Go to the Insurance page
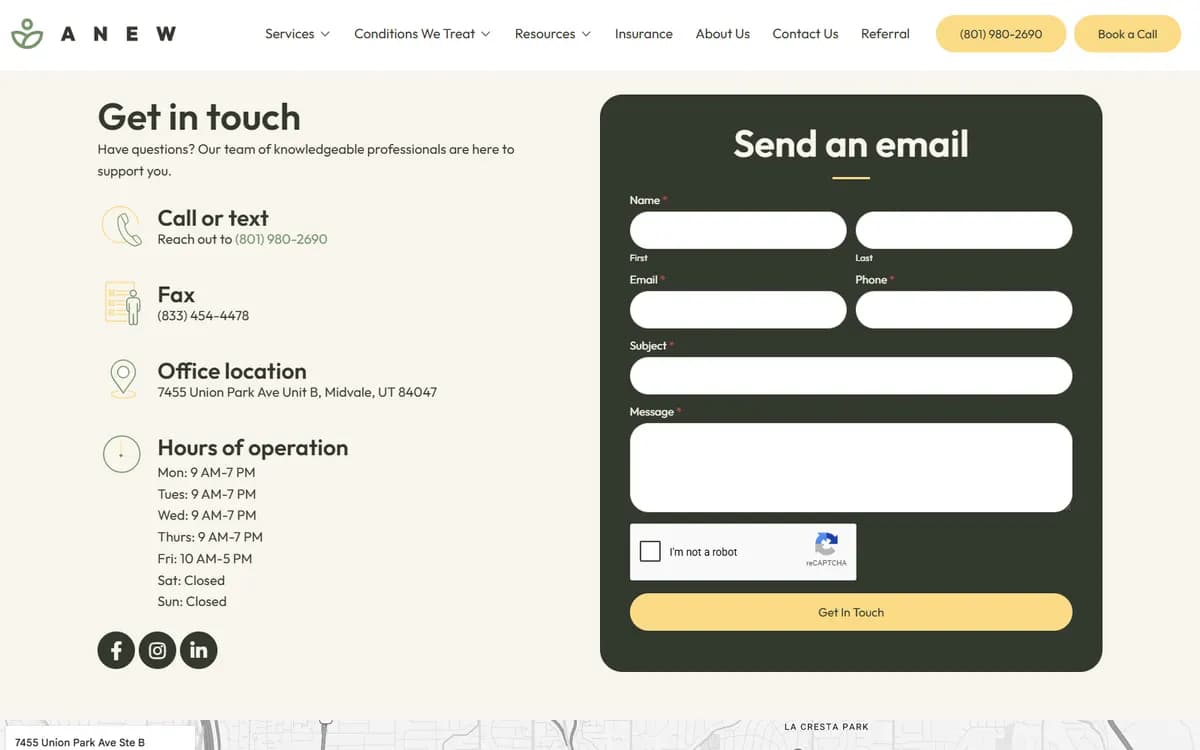Image resolution: width=1200 pixels, height=750 pixels. 644,34
